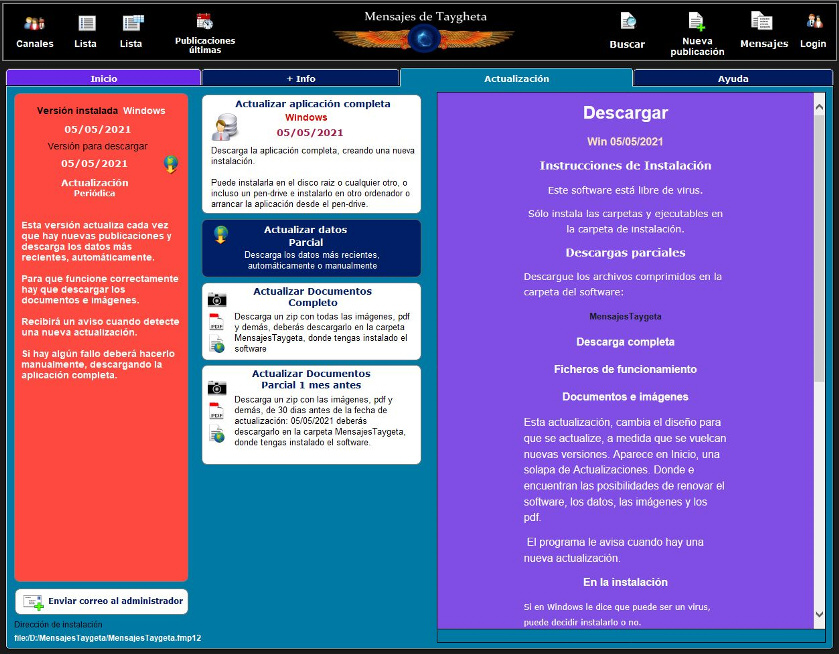This screenshot has width=839, height=654.
Task: Click the Publicaciones últimas calendar icon
Action: coord(204,21)
